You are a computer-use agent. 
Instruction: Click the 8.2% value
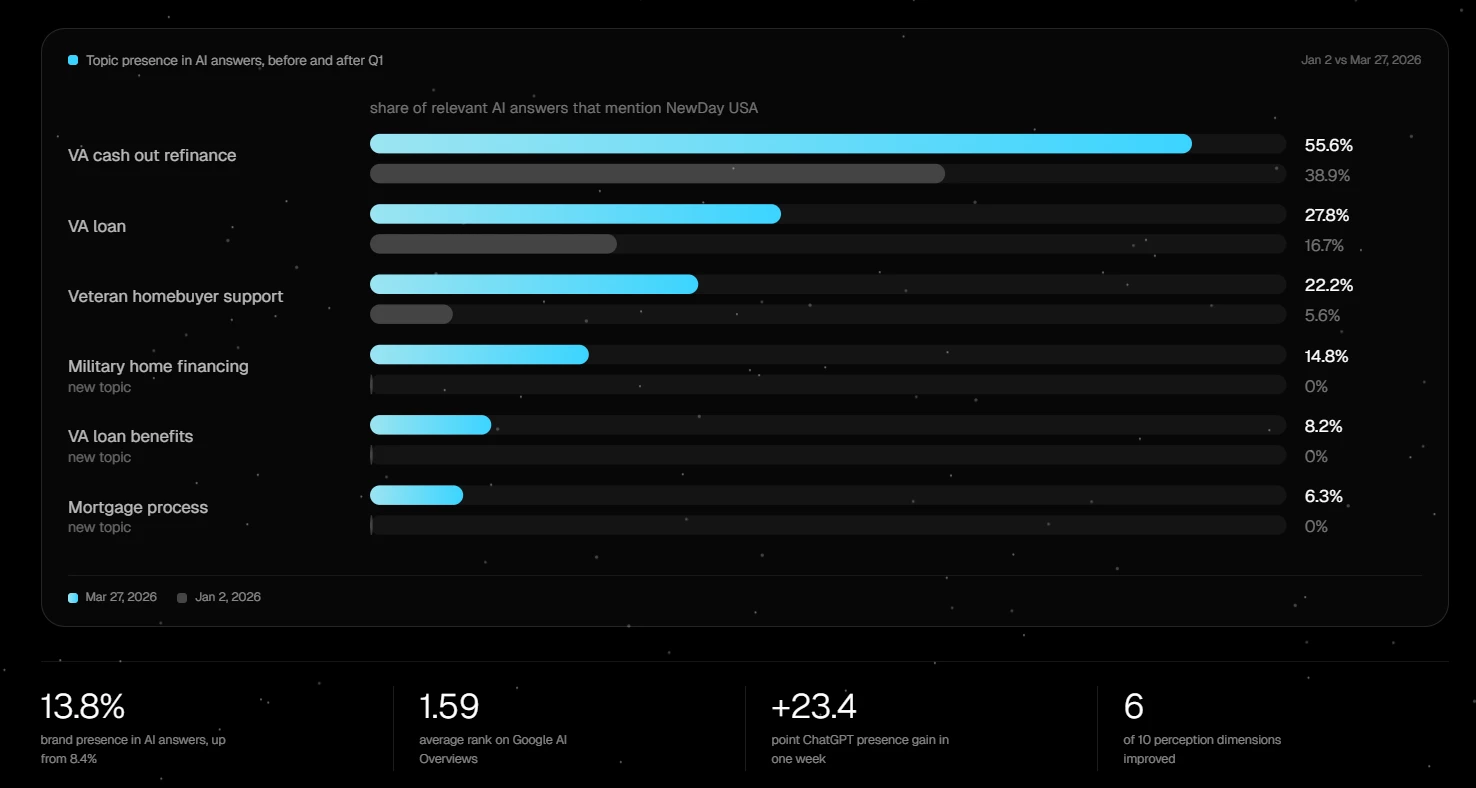click(x=1324, y=426)
